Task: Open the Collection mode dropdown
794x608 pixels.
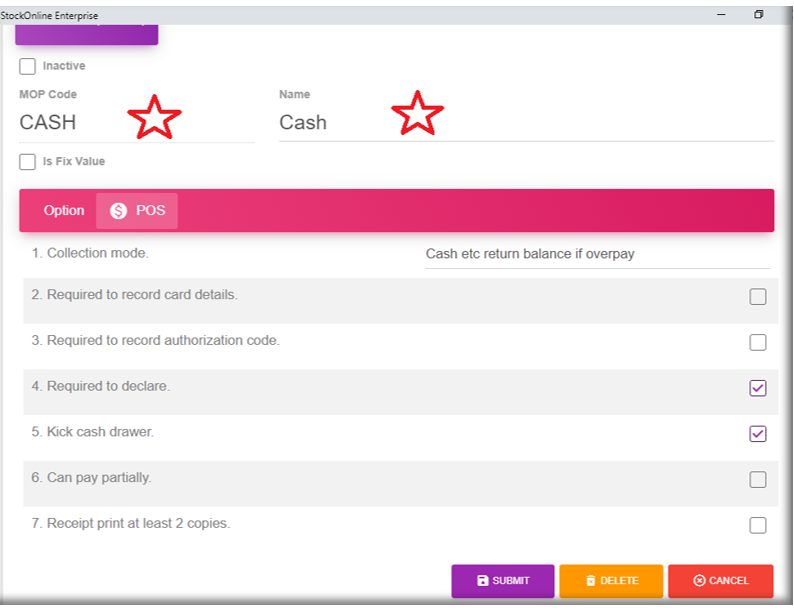Action: (x=597, y=254)
